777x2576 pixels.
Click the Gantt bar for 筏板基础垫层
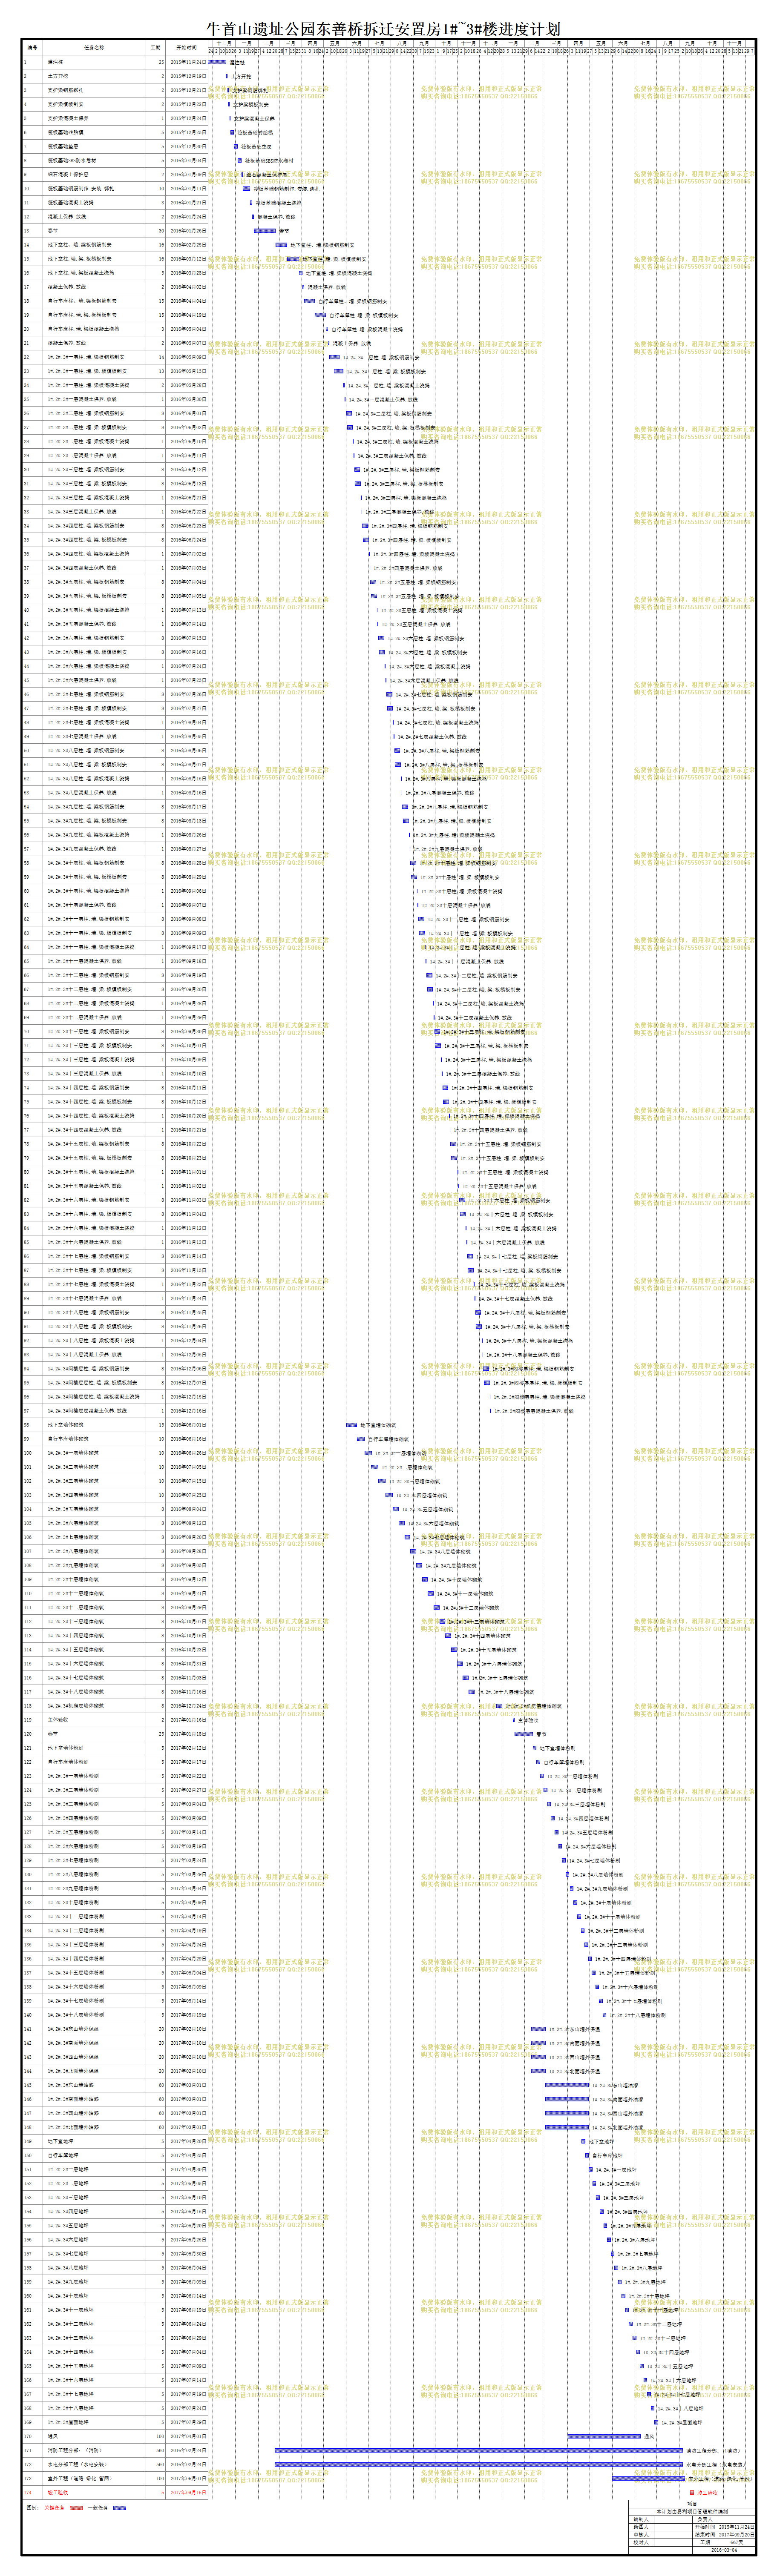point(236,146)
